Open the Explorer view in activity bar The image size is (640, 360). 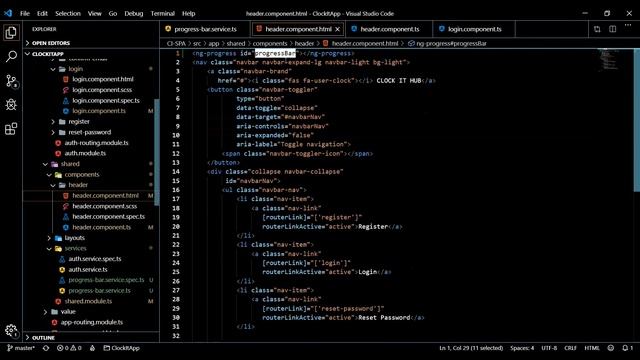(11, 32)
